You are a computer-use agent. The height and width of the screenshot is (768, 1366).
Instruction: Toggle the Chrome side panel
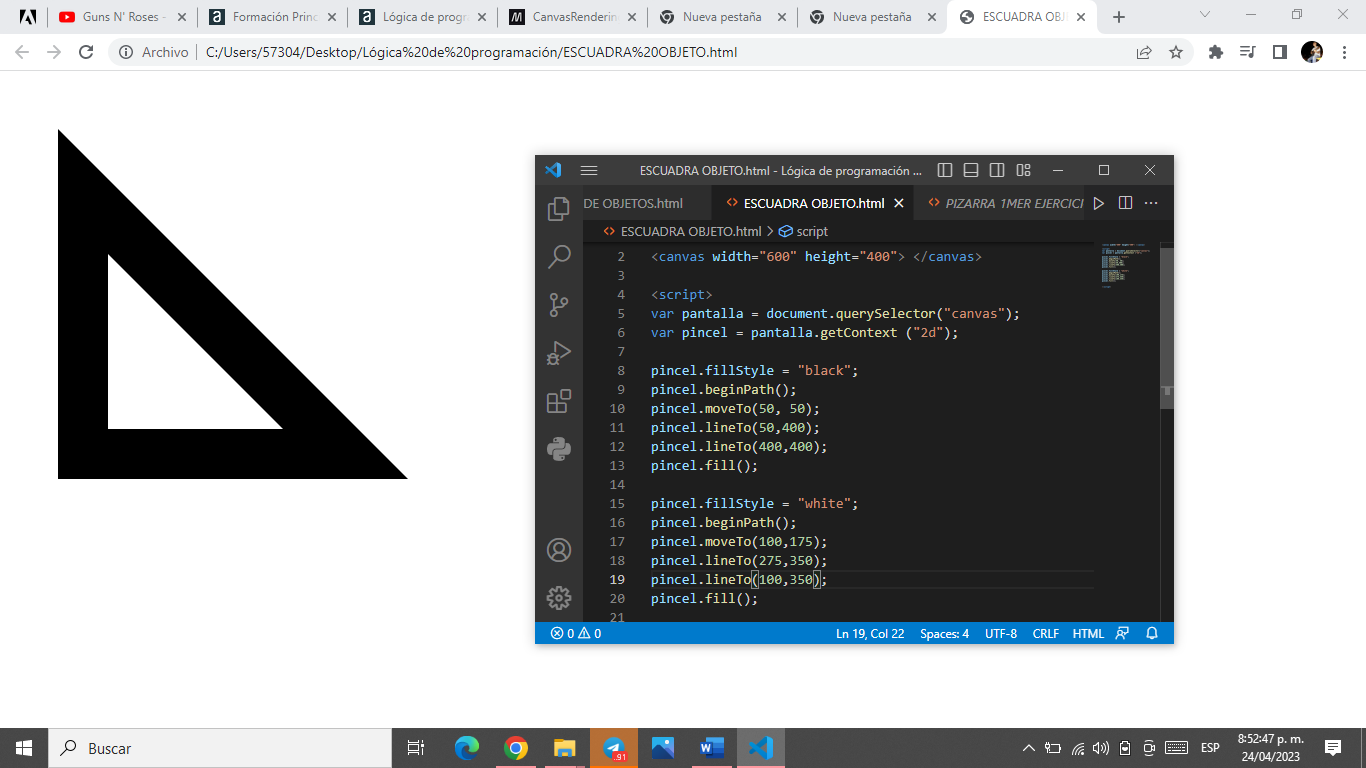coord(1279,52)
